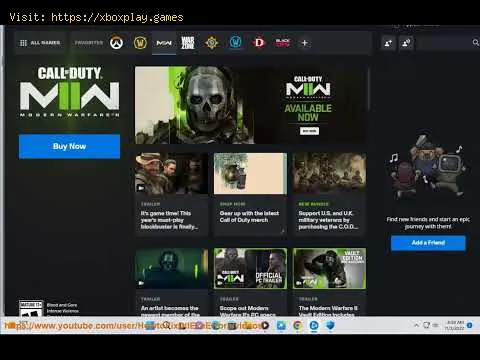Image resolution: width=480 pixels, height=360 pixels.
Task: Open the taskbar network and sound icons
Action: point(431,325)
